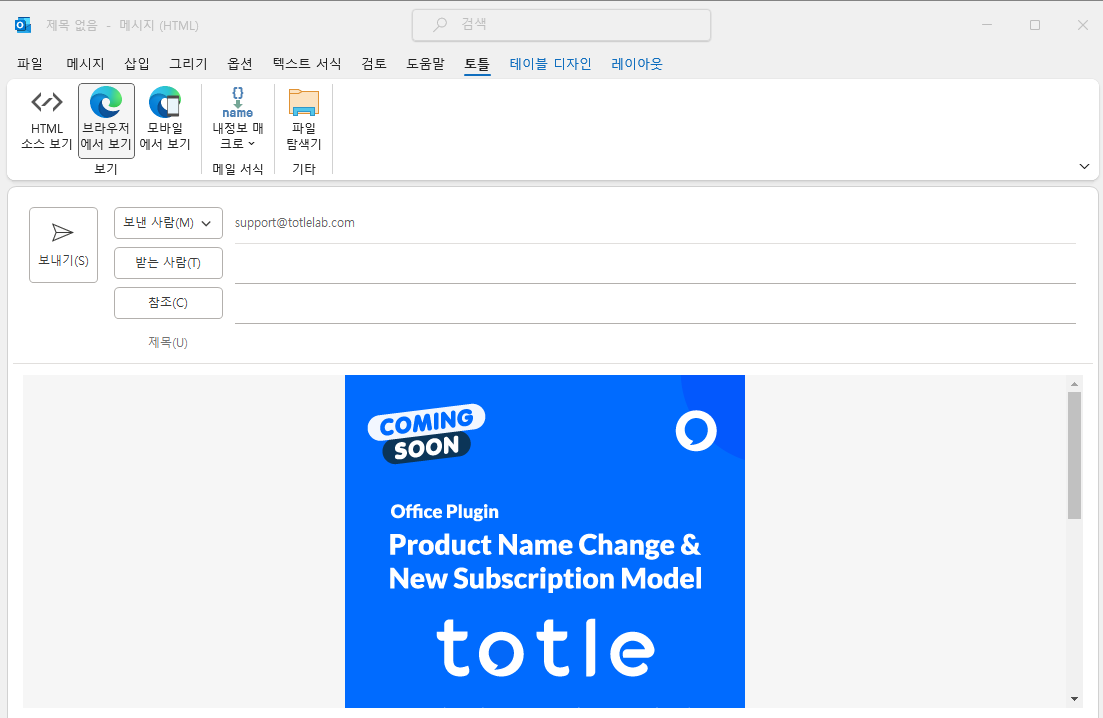The height and width of the screenshot is (718, 1103).
Task: Collapse the ribbon with chevron
Action: point(1084,167)
